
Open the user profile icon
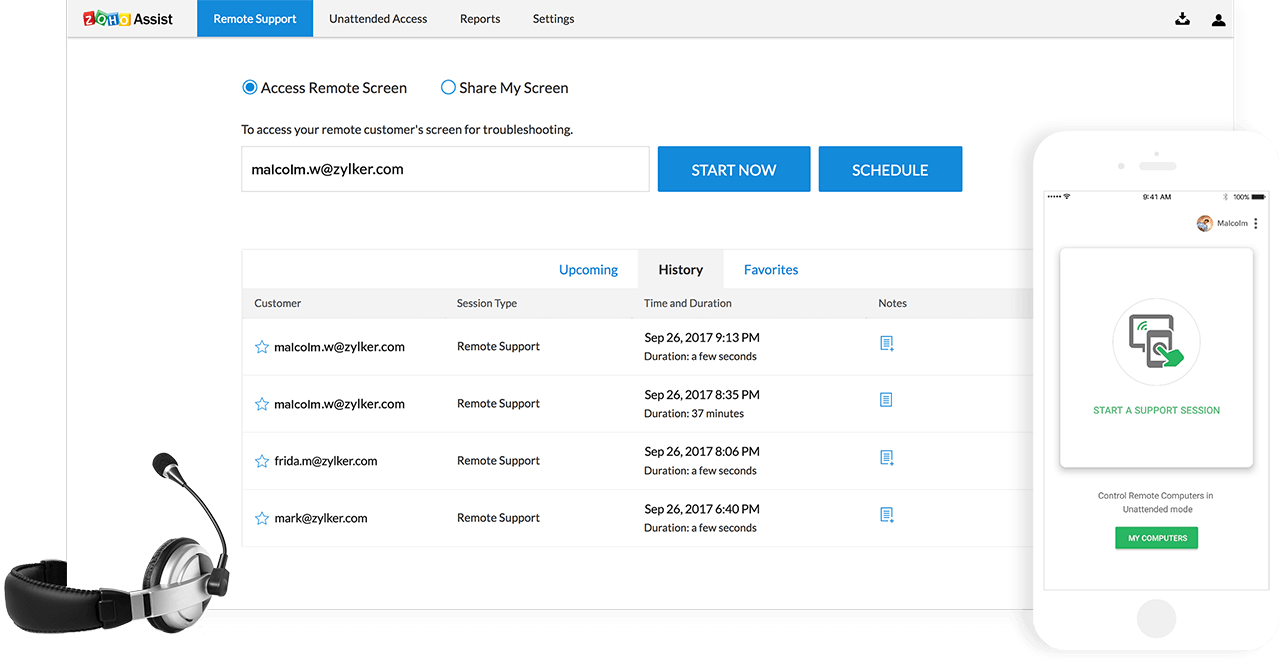(1218, 19)
